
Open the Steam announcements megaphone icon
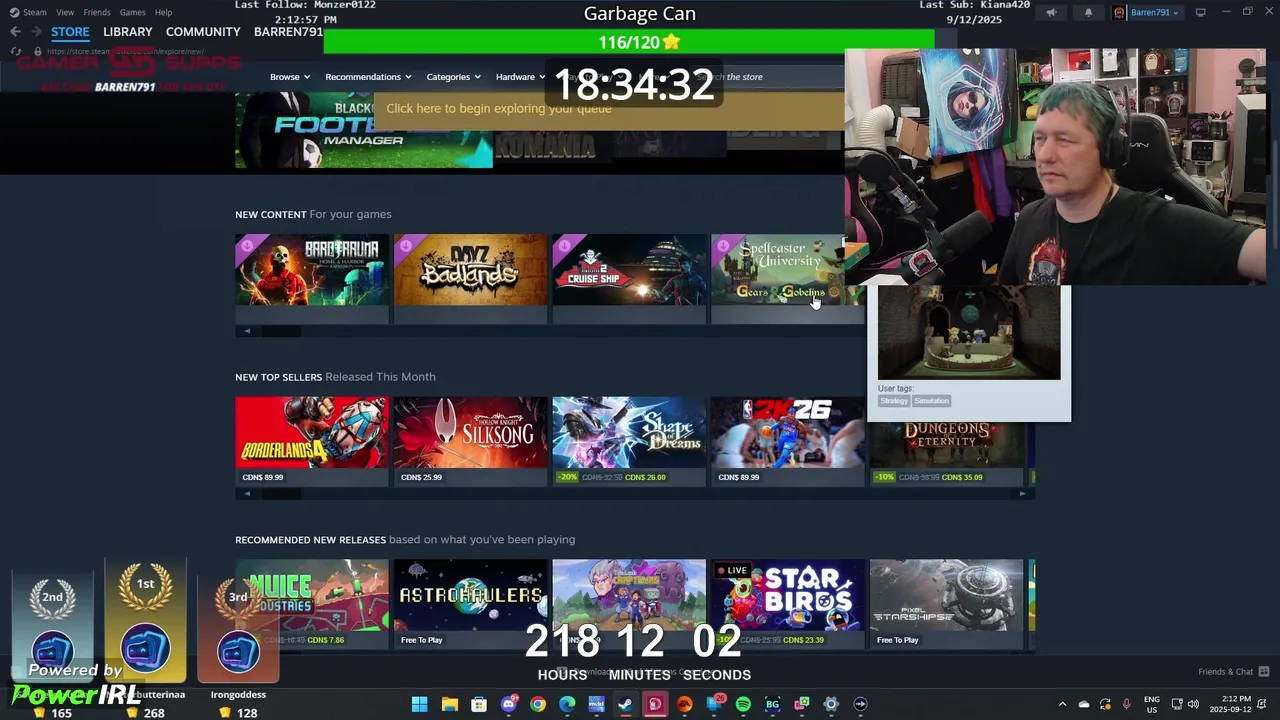[1051, 12]
